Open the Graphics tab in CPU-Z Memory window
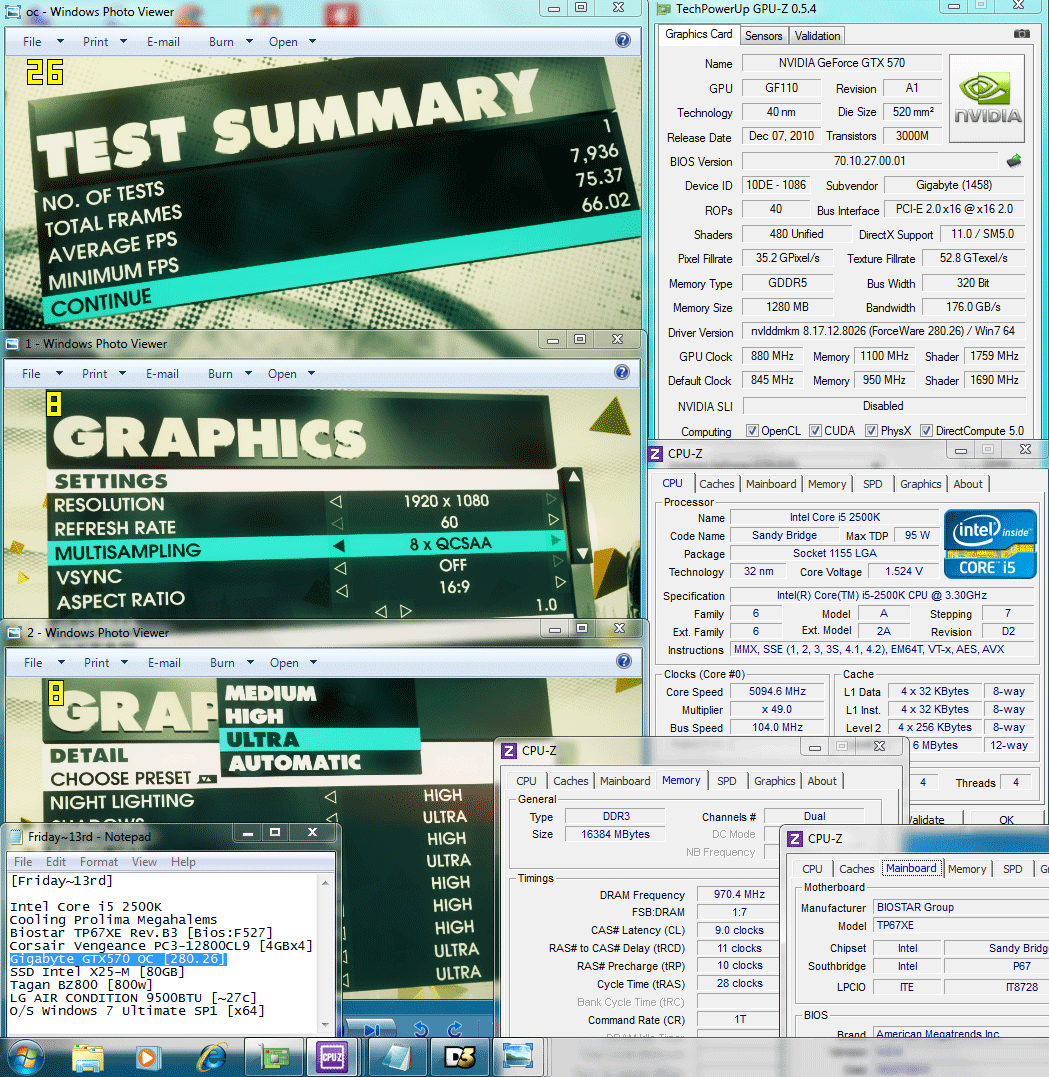 point(774,781)
